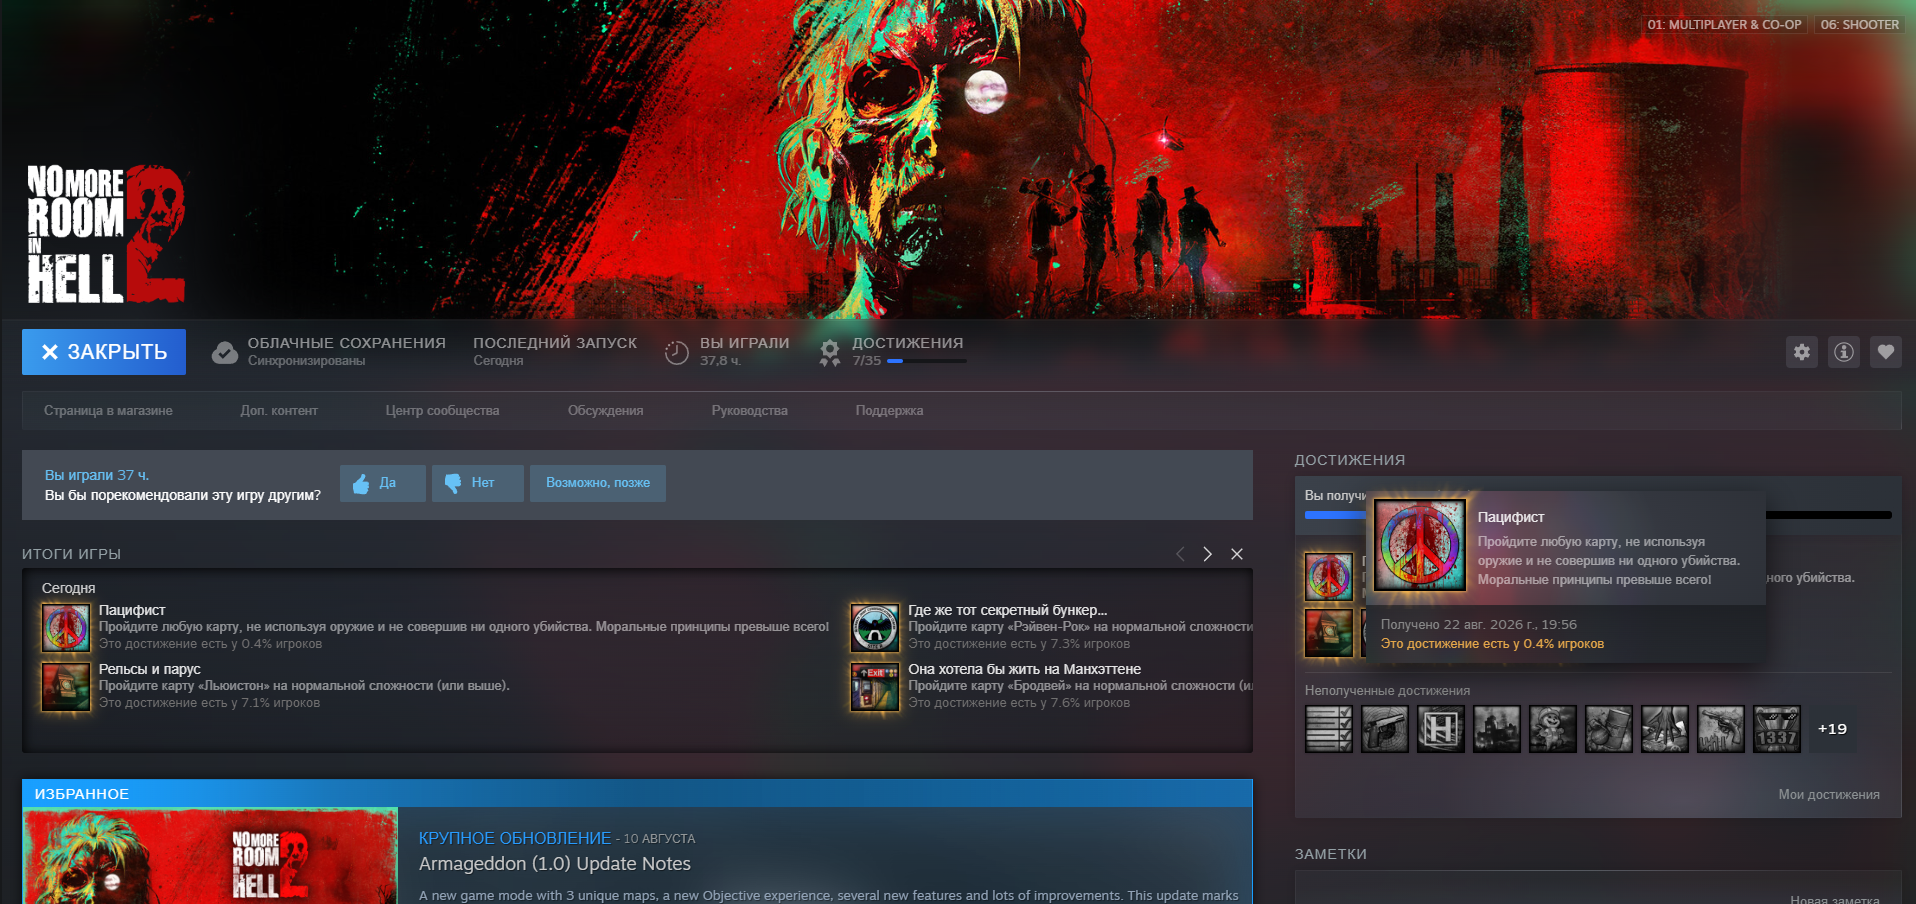Click progress bar in ДОСТИЖЕНИЯ sidebar panel
This screenshot has height=904, width=1916.
(x=1598, y=515)
